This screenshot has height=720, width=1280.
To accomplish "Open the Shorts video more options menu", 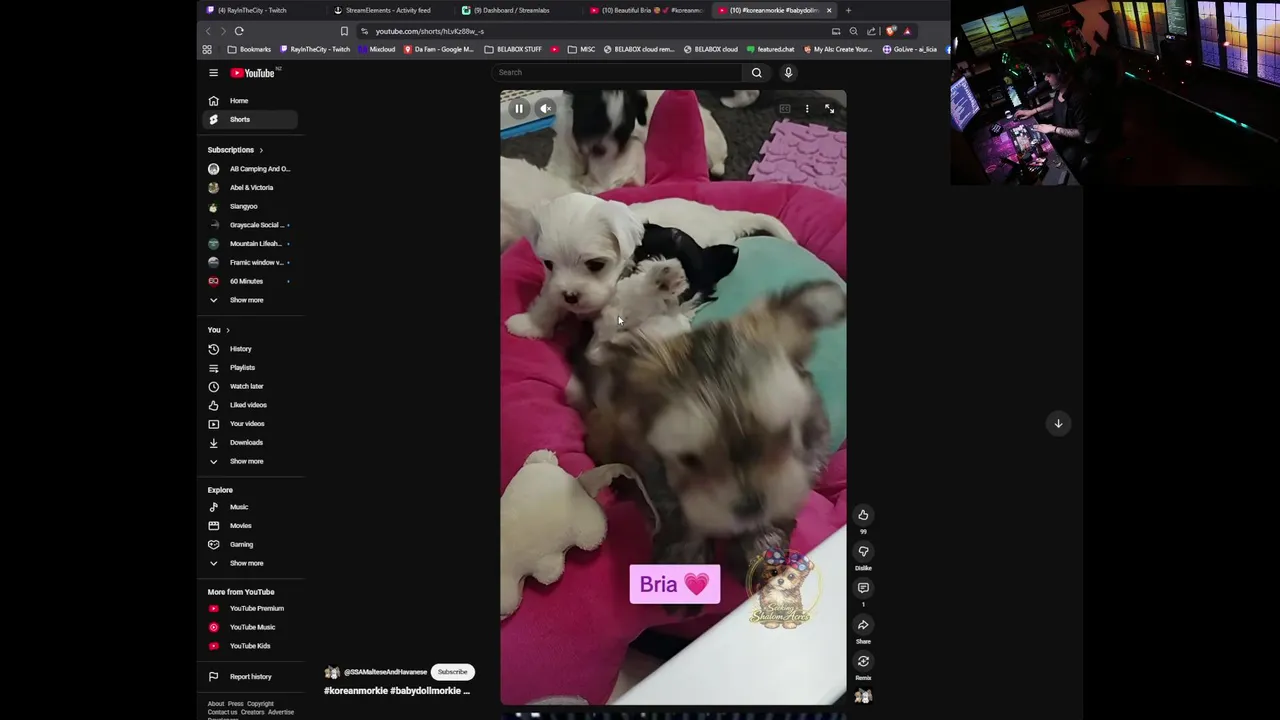I will point(807,108).
